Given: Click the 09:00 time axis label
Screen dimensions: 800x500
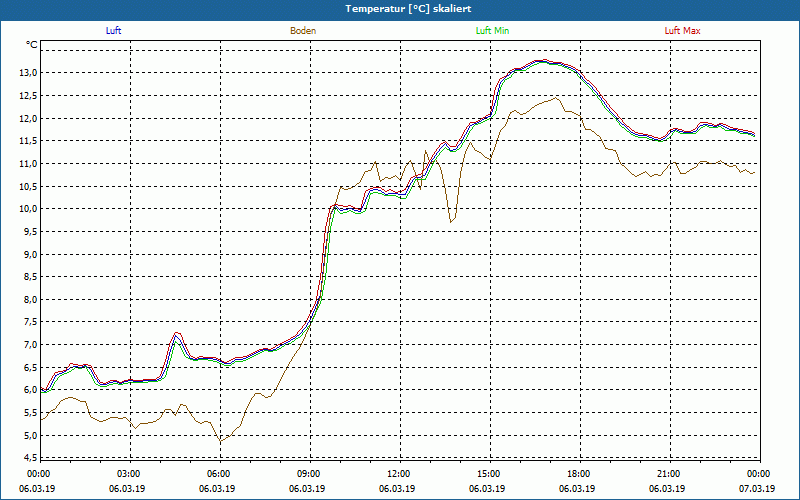Looking at the screenshot, I should tap(308, 474).
